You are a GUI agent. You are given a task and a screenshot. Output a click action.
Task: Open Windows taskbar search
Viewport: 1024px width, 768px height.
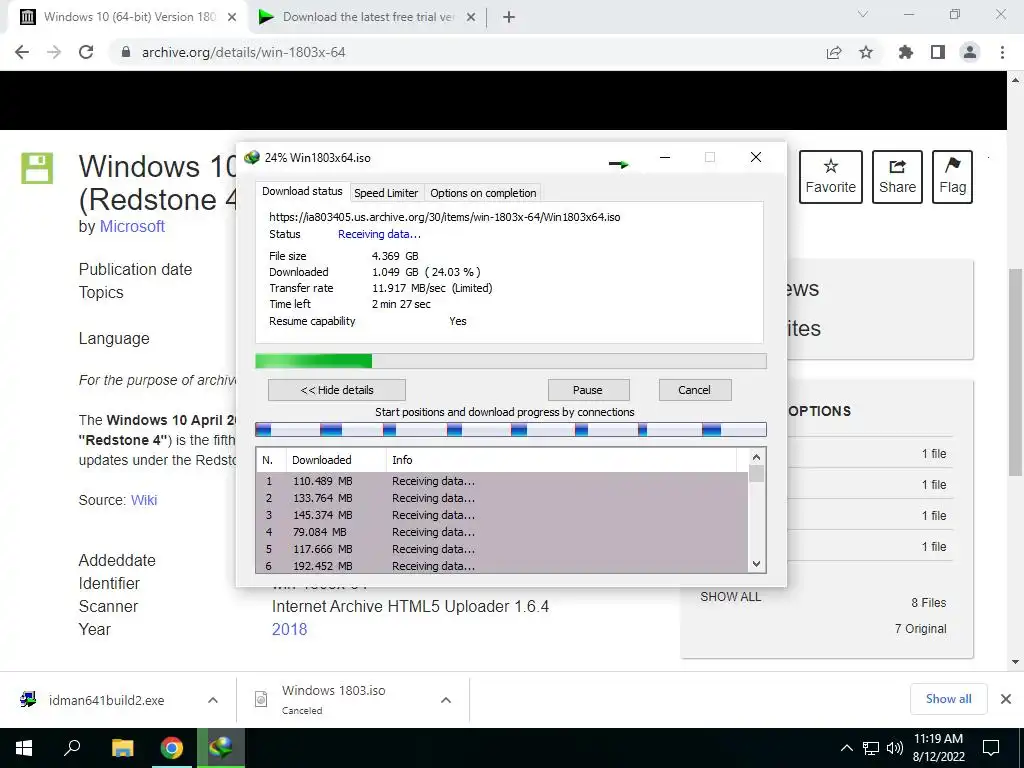click(x=72, y=748)
